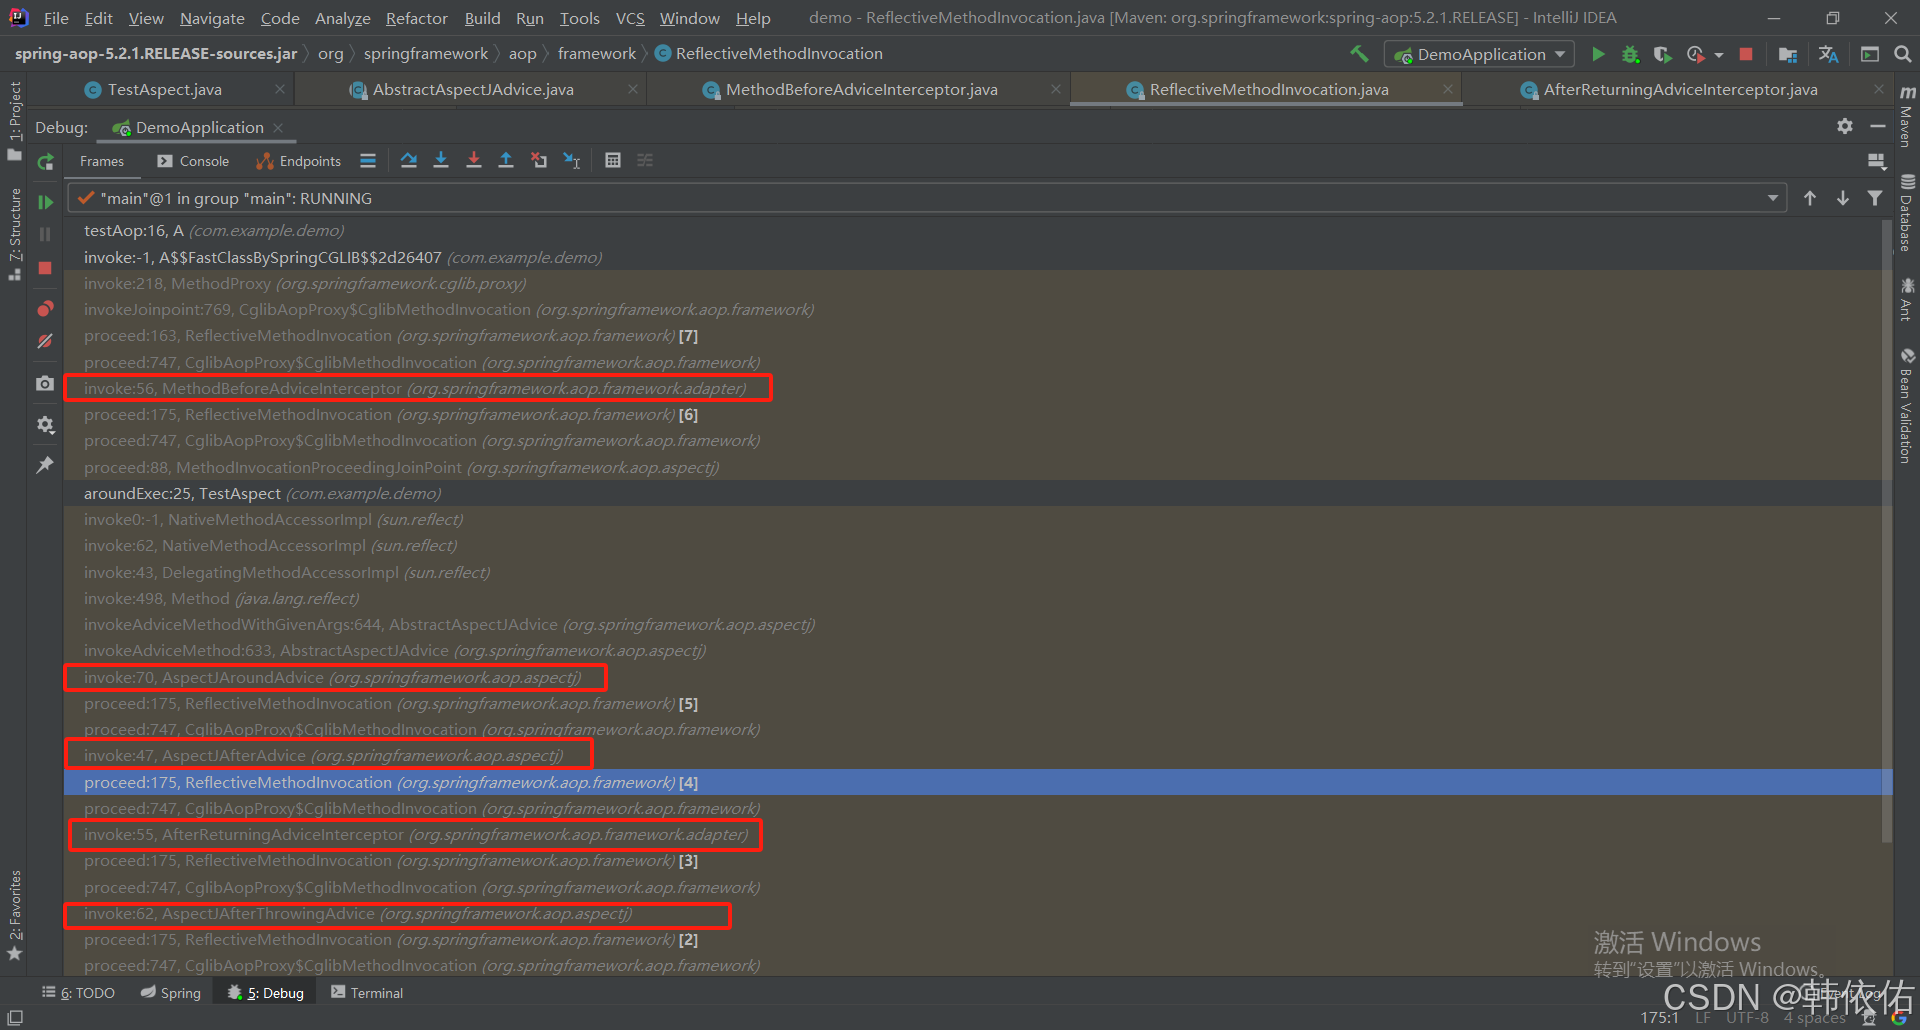Toggle the Database tool window stripe
This screenshot has width=1920, height=1030.
1906,213
